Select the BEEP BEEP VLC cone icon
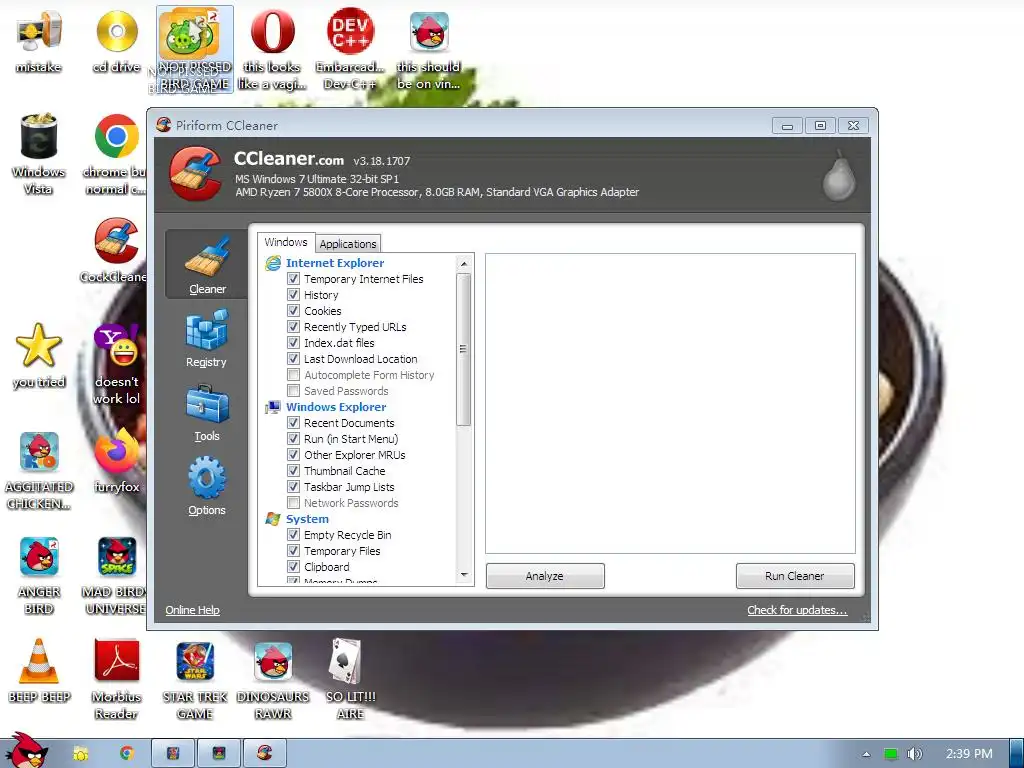Viewport: 1024px width, 768px height. click(39, 671)
